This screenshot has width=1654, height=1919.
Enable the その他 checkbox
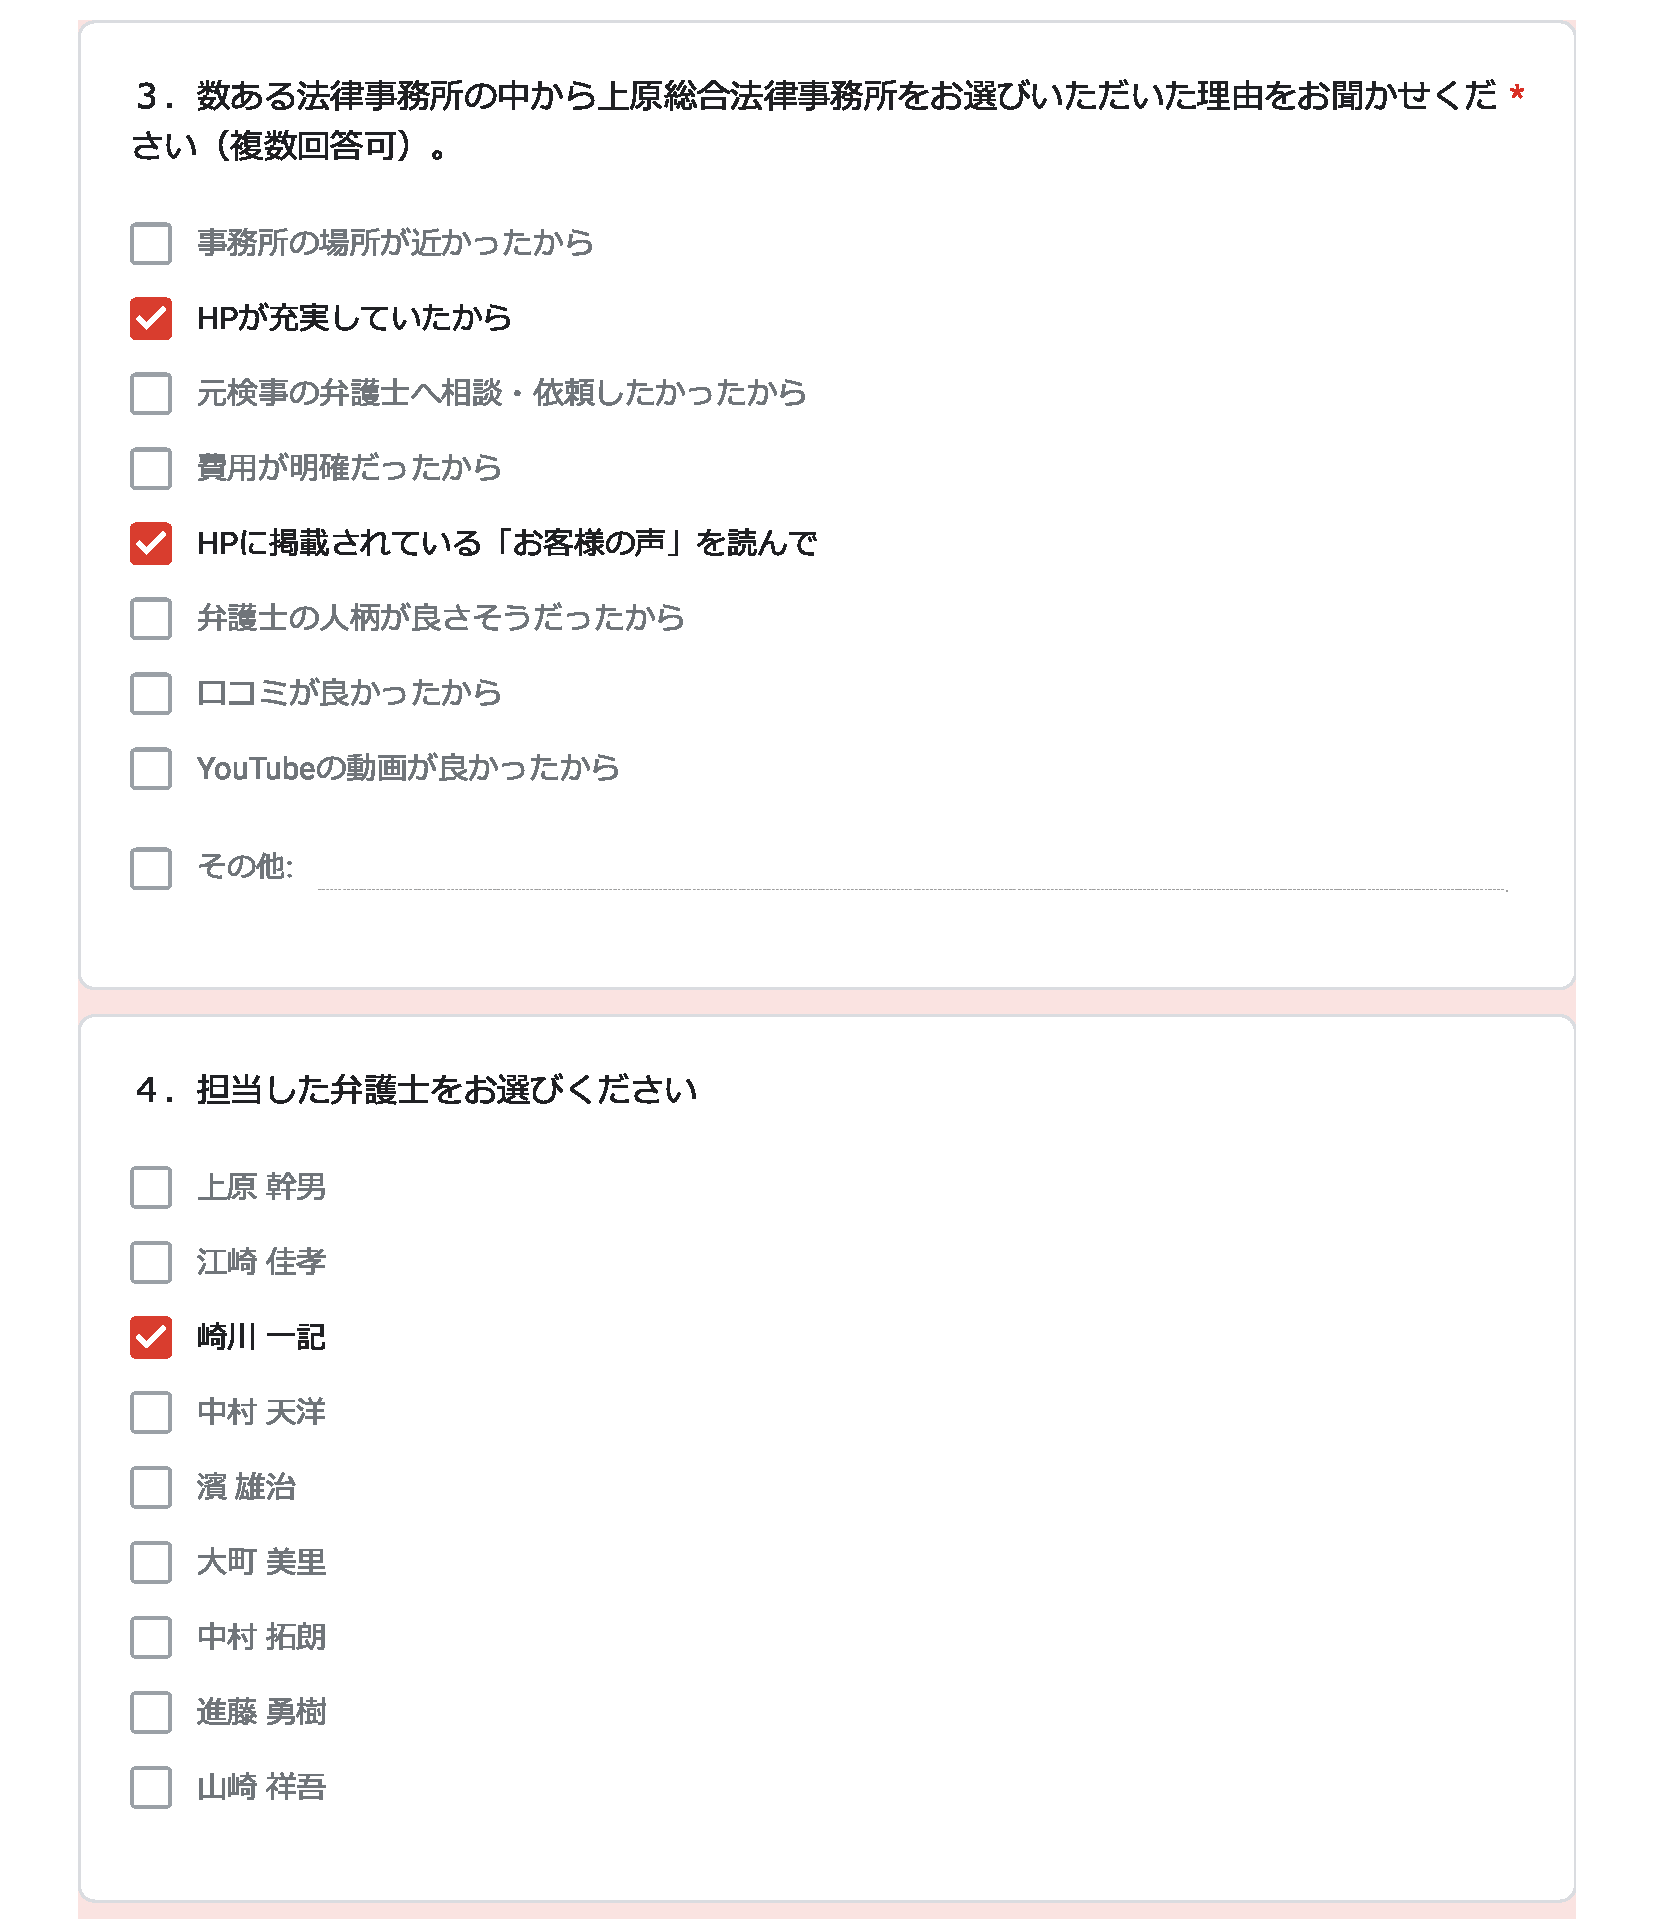pyautogui.click(x=151, y=868)
